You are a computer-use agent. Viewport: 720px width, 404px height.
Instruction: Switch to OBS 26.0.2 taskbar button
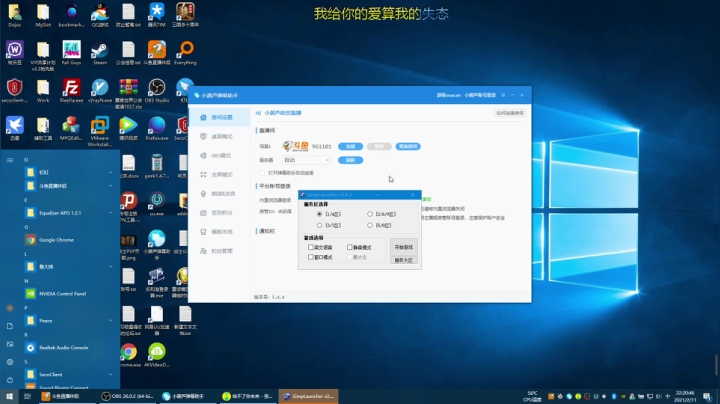pyautogui.click(x=127, y=396)
